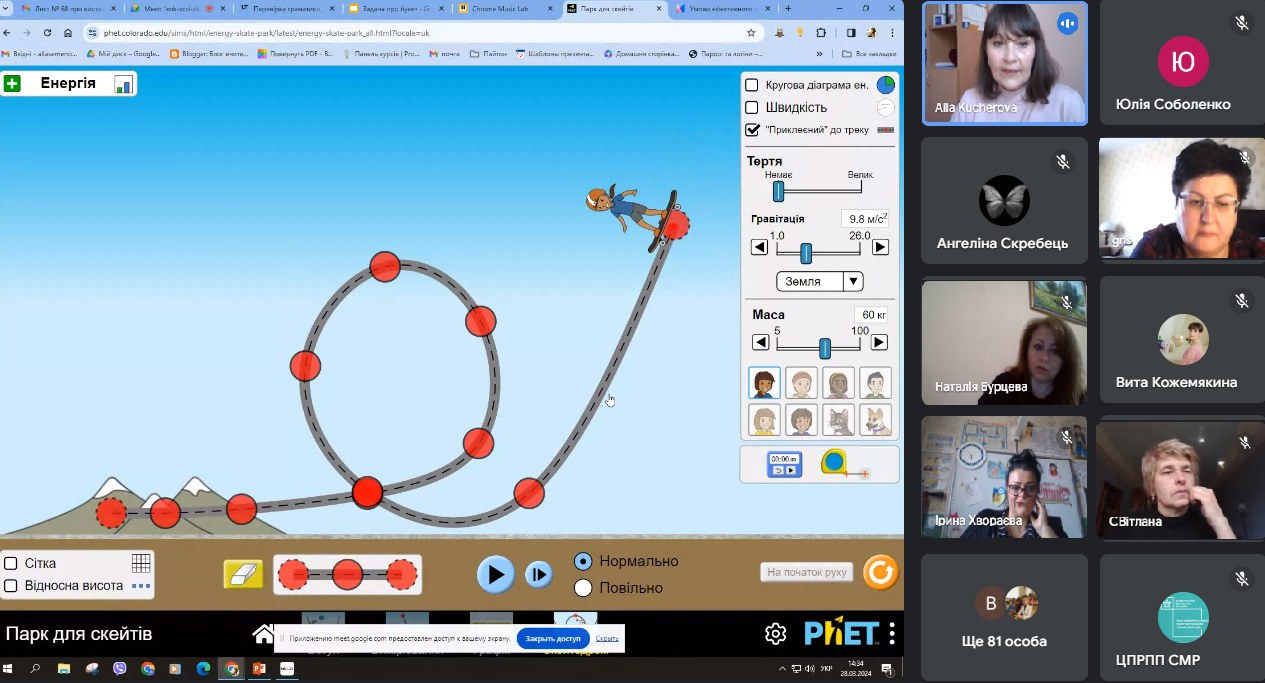Step the simulation forward one frame

point(538,574)
